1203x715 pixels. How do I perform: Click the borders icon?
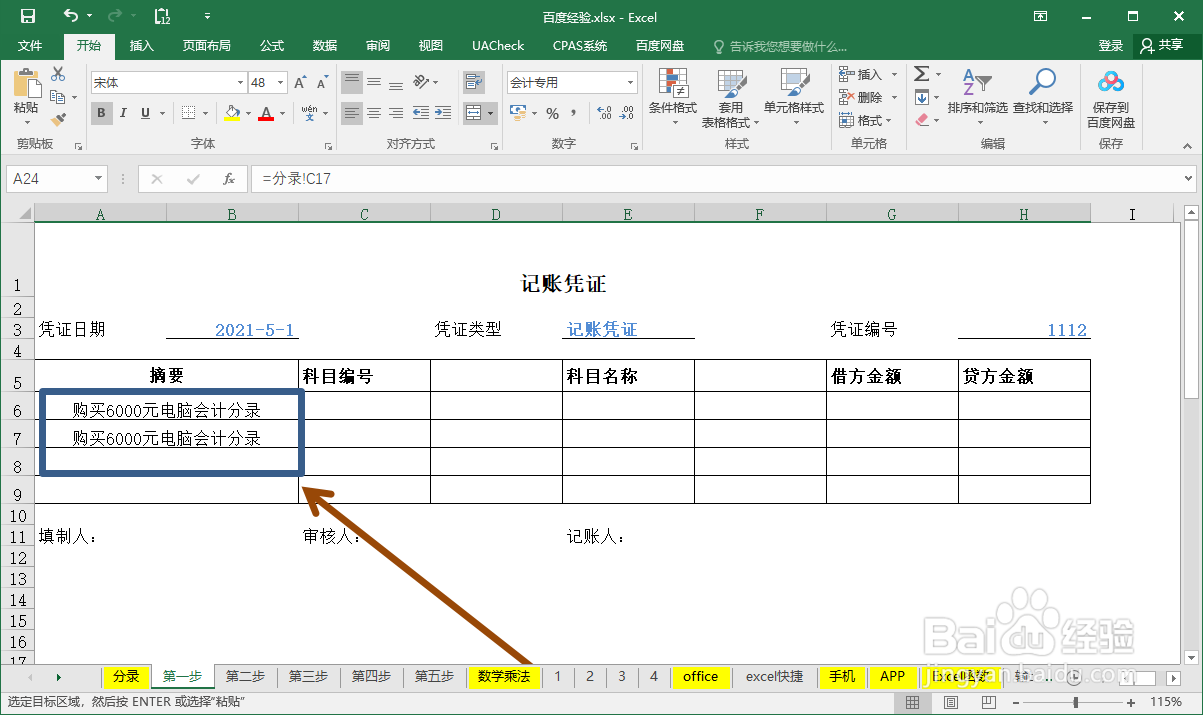(x=187, y=113)
